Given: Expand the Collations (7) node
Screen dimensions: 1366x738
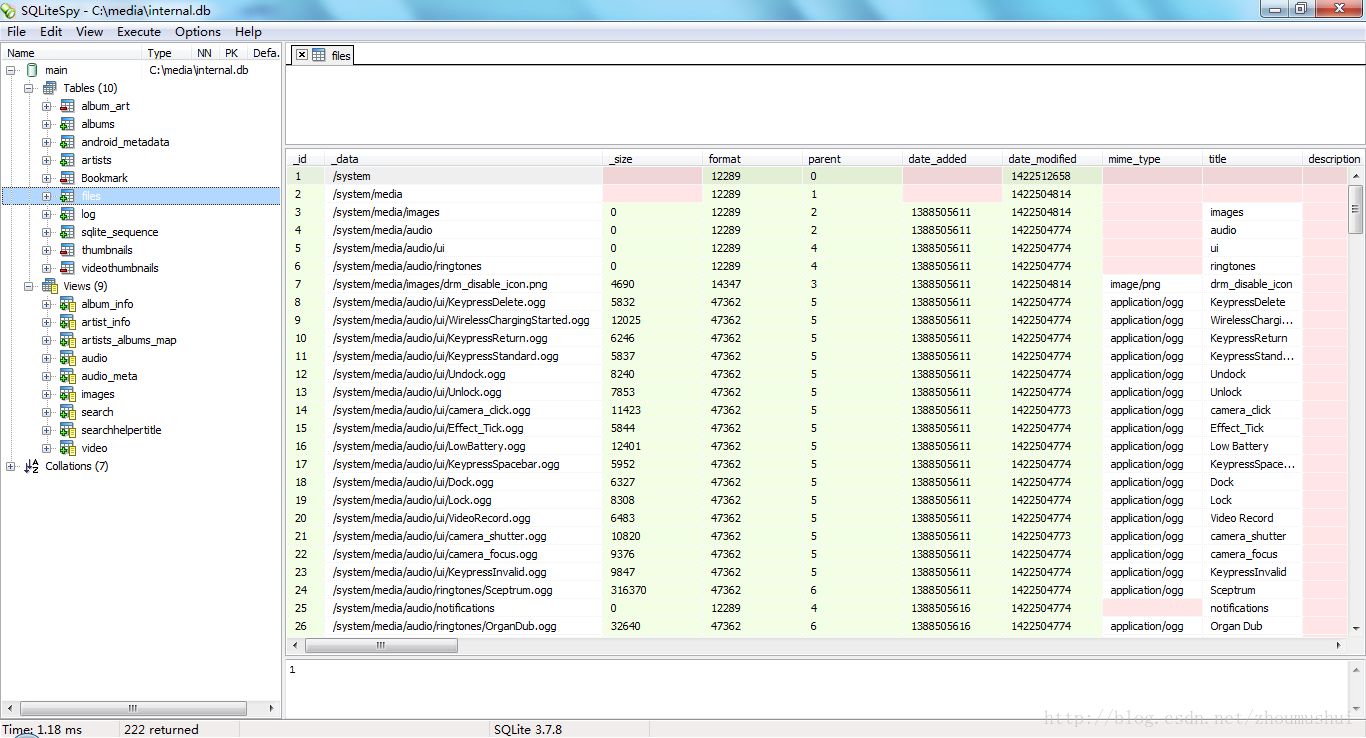Looking at the screenshot, I should click(11, 466).
